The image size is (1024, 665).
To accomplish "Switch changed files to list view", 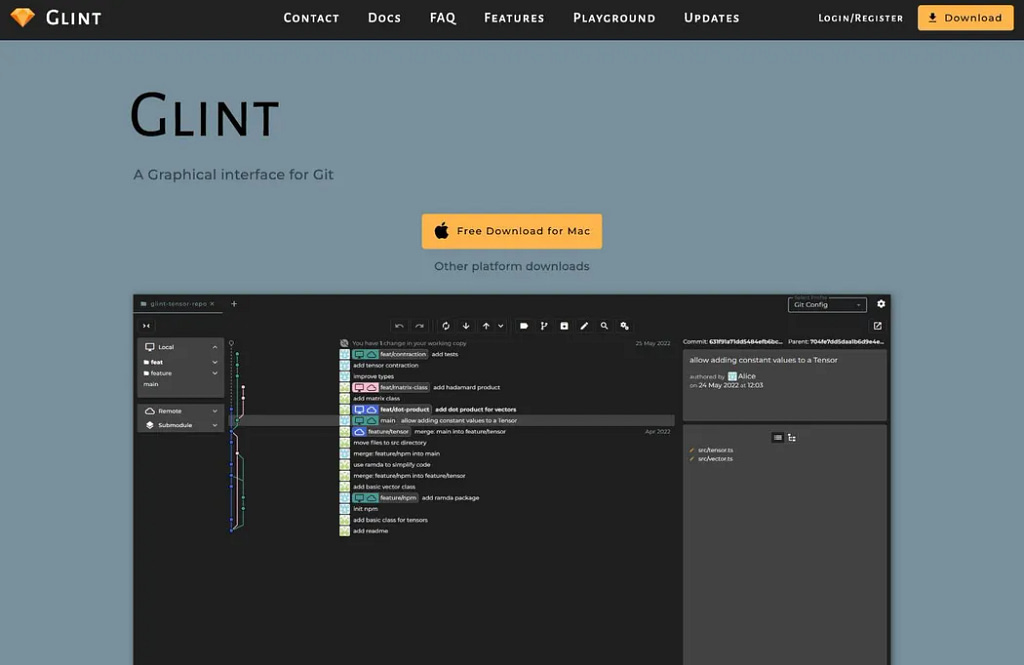I will (x=778, y=437).
